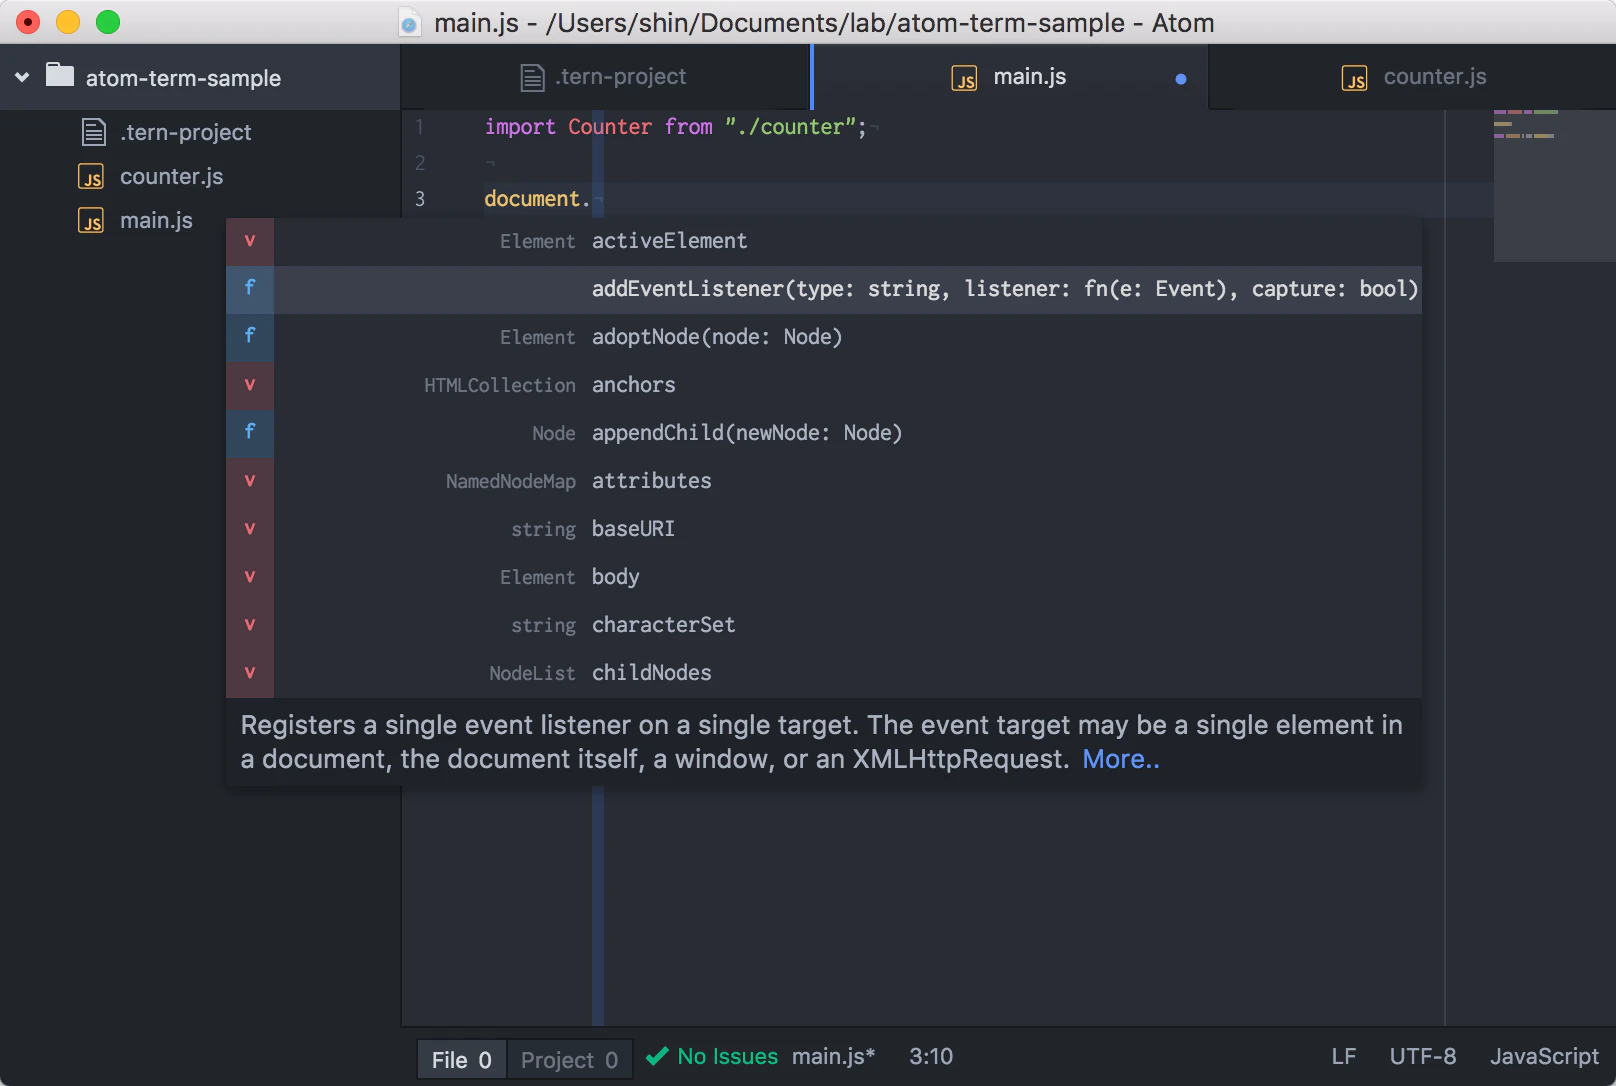Switch to the main.js tab
1616x1086 pixels.
click(1010, 77)
